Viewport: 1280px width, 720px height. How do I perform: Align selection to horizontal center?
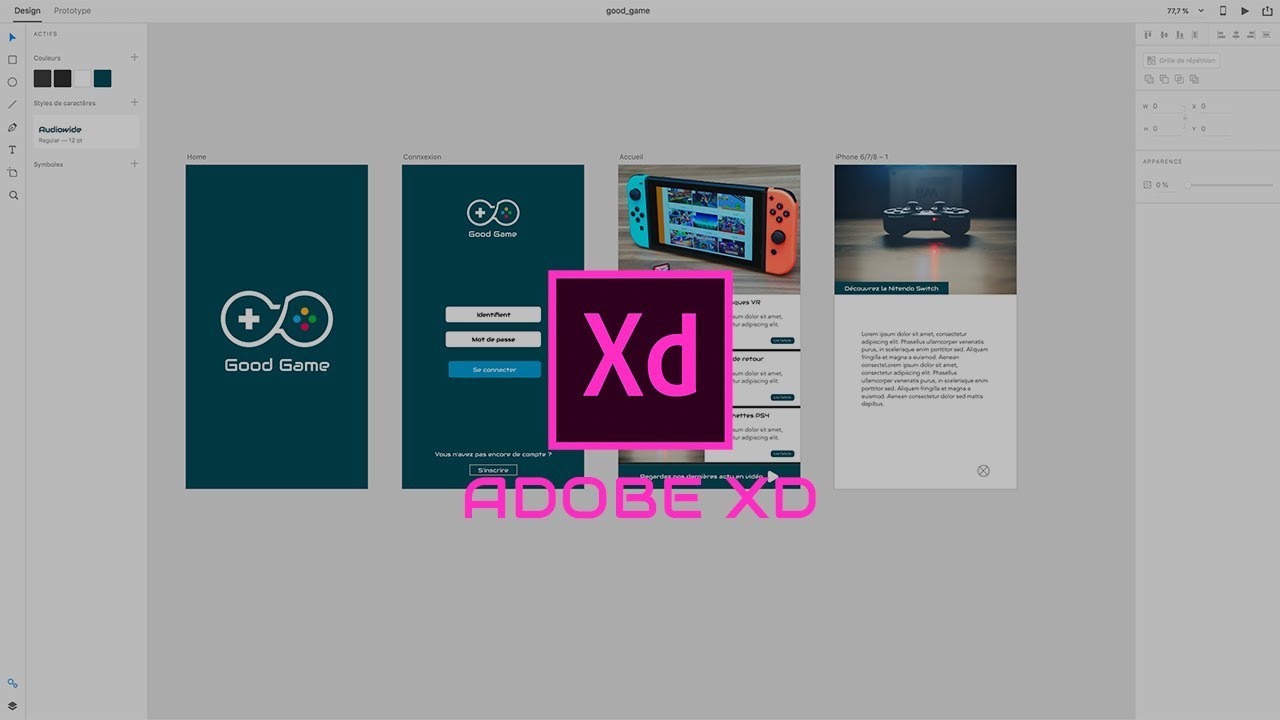pos(1237,35)
